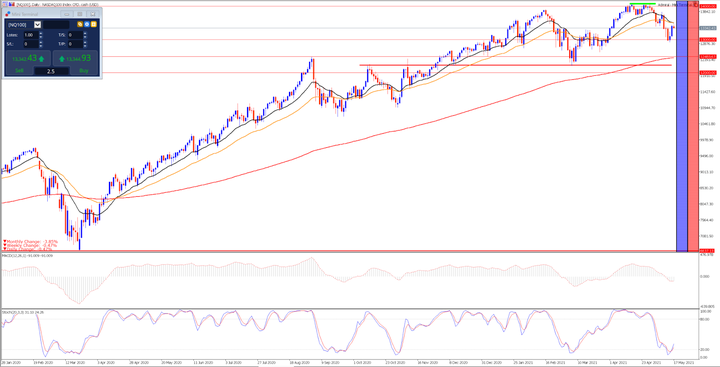The image size is (720, 367).
Task: Click the 12 Mar 2020 date on time axis
Action: pyautogui.click(x=75, y=362)
